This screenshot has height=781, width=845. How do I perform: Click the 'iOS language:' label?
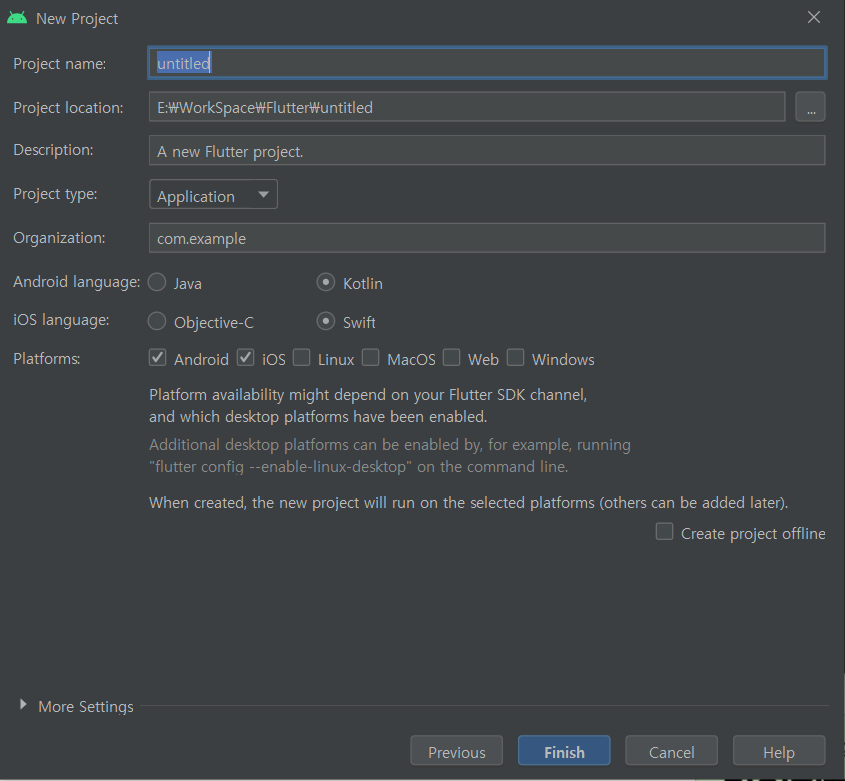click(61, 320)
